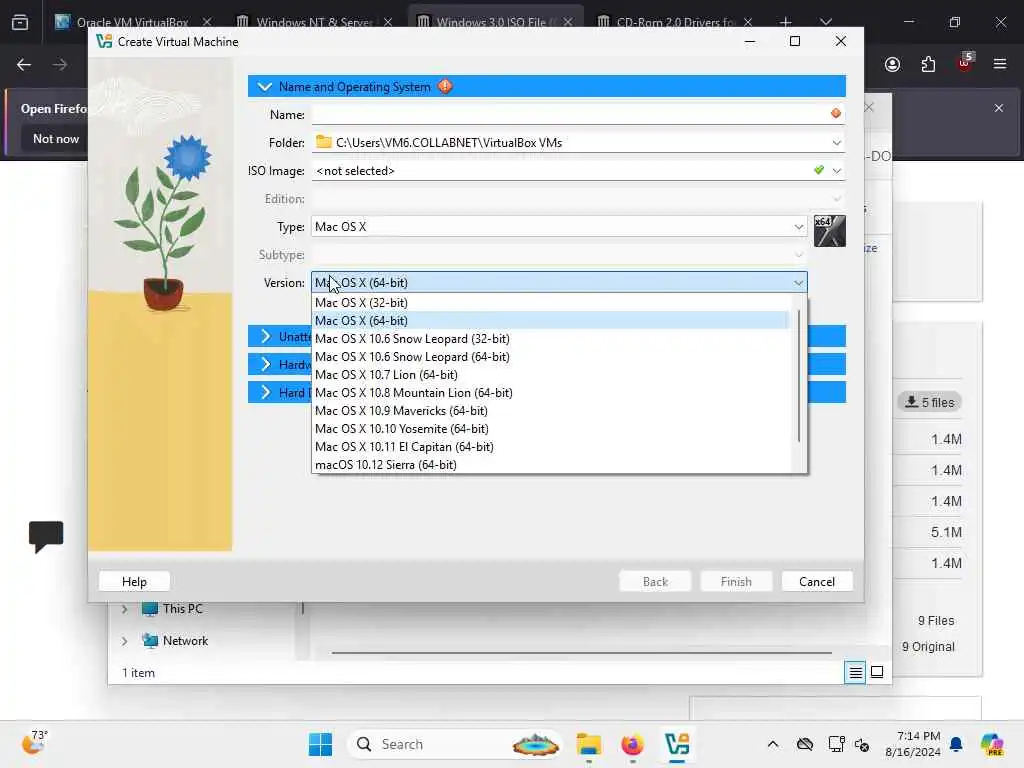The image size is (1024, 768).
Task: Click the black chat bubble icon
Action: pyautogui.click(x=46, y=537)
